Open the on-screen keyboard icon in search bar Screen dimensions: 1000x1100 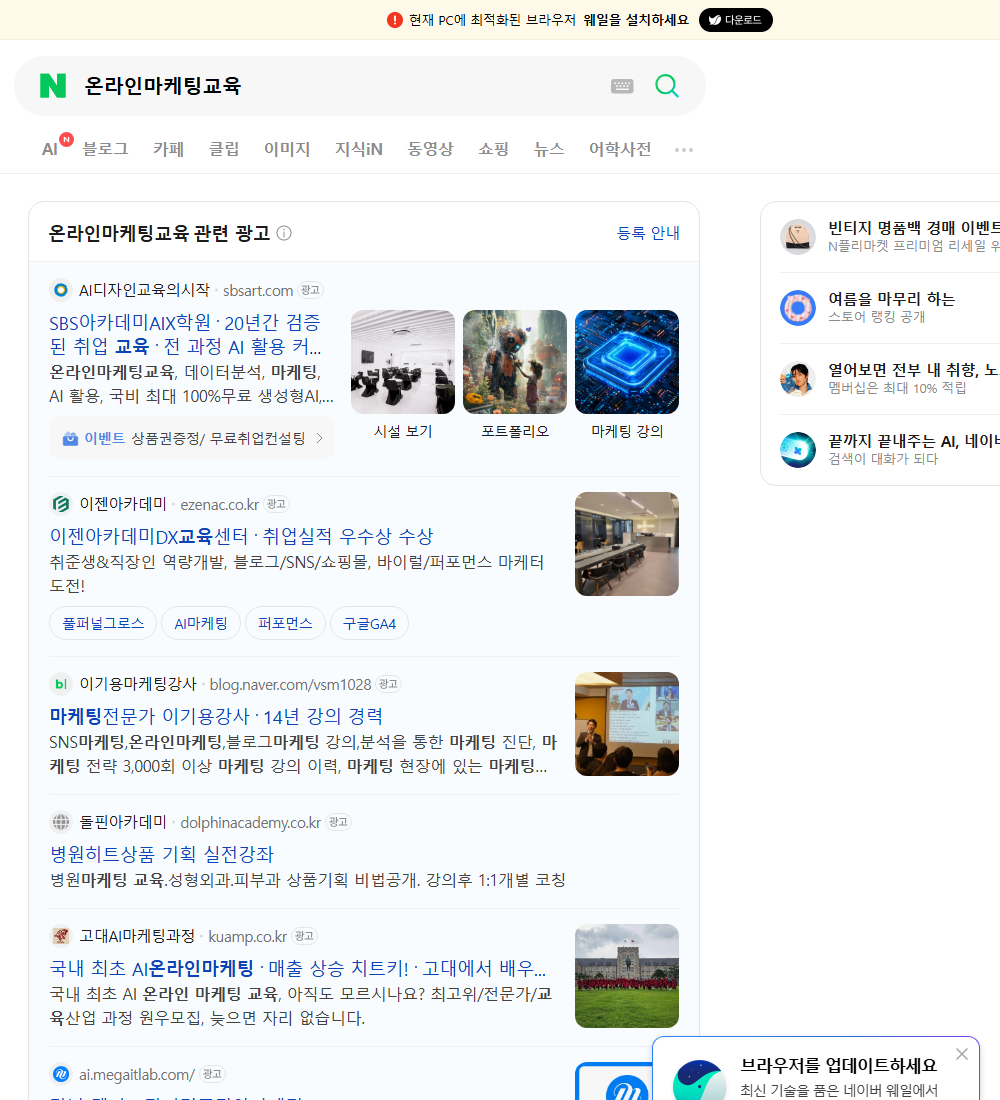tap(622, 86)
